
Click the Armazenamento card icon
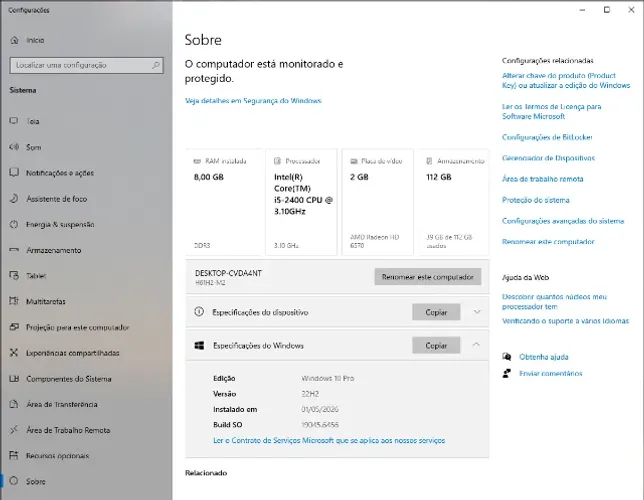pos(429,161)
